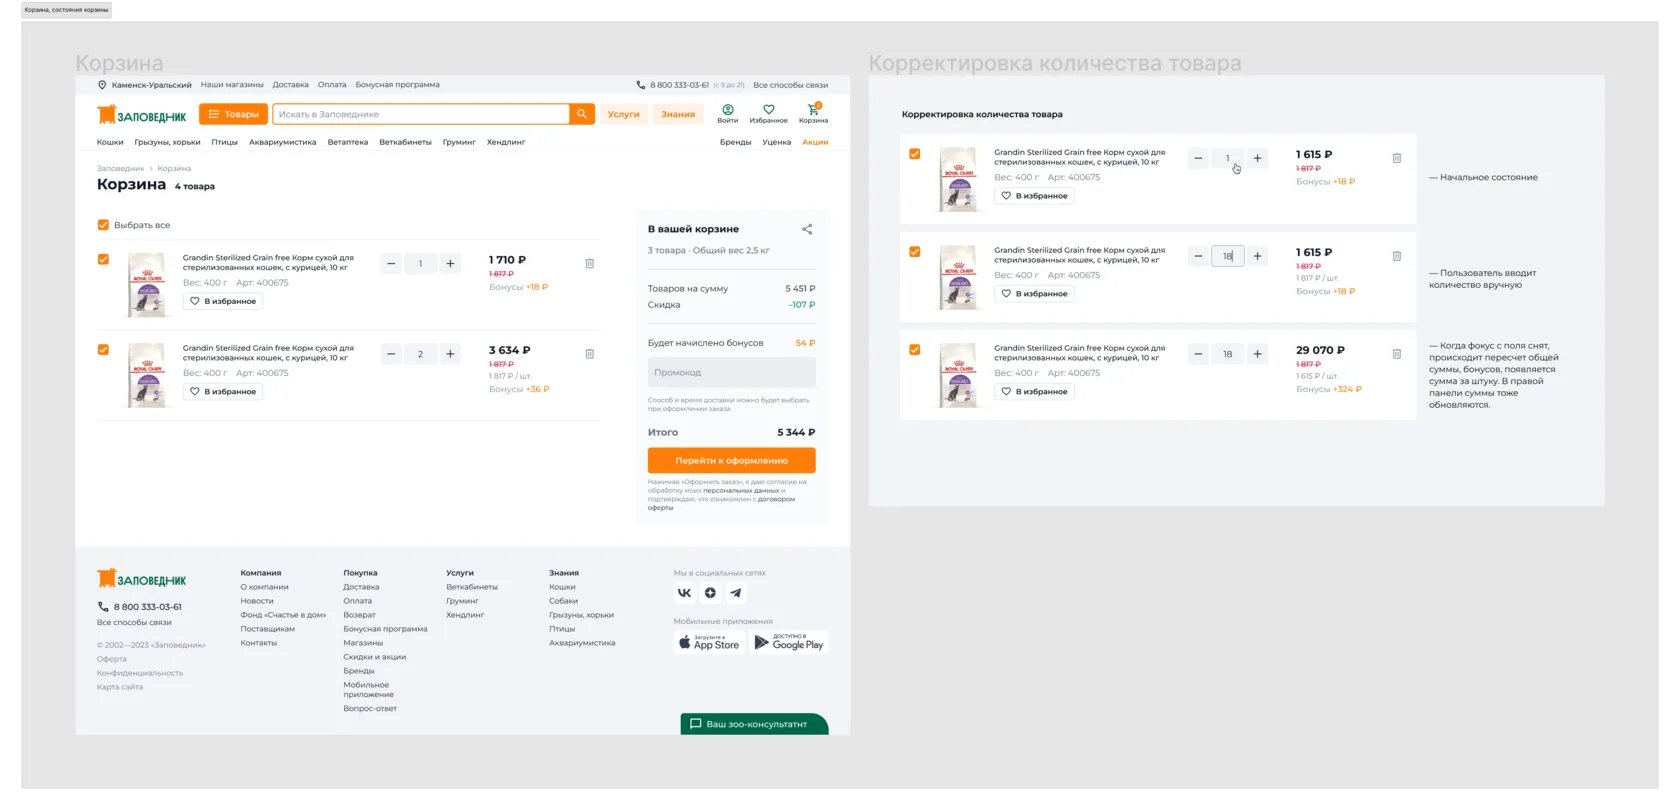Open Наши магазины in top bar
Screen dimensions: 1680x810
pyautogui.click(x=232, y=85)
